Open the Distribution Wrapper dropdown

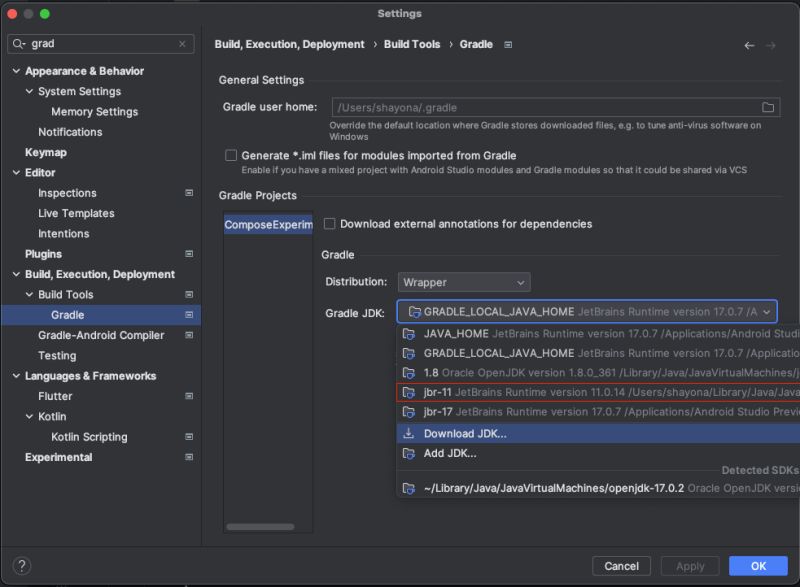(x=463, y=282)
